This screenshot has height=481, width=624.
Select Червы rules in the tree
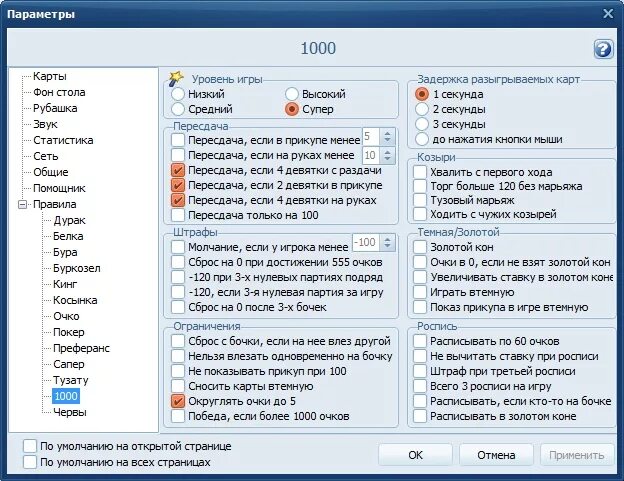tap(70, 412)
